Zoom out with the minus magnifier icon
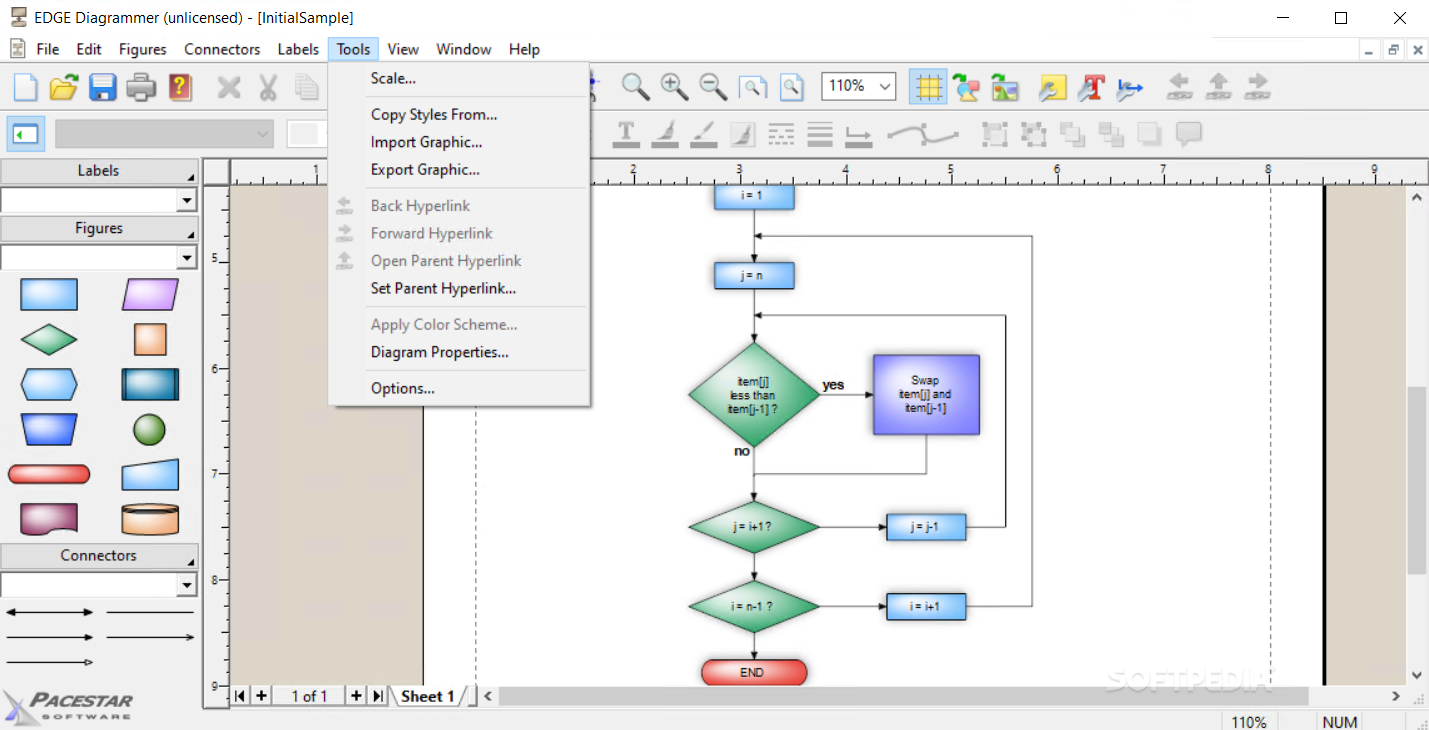 coord(713,87)
